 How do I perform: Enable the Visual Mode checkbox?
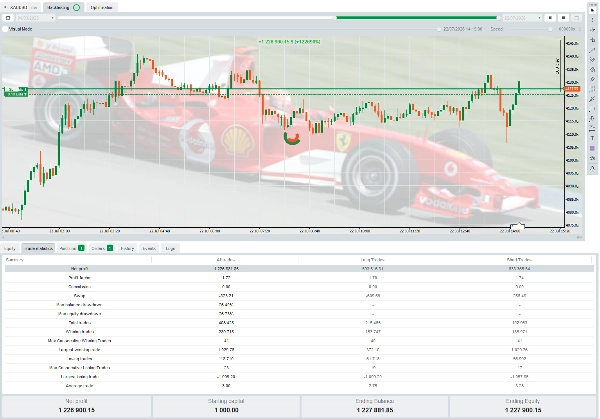5,29
